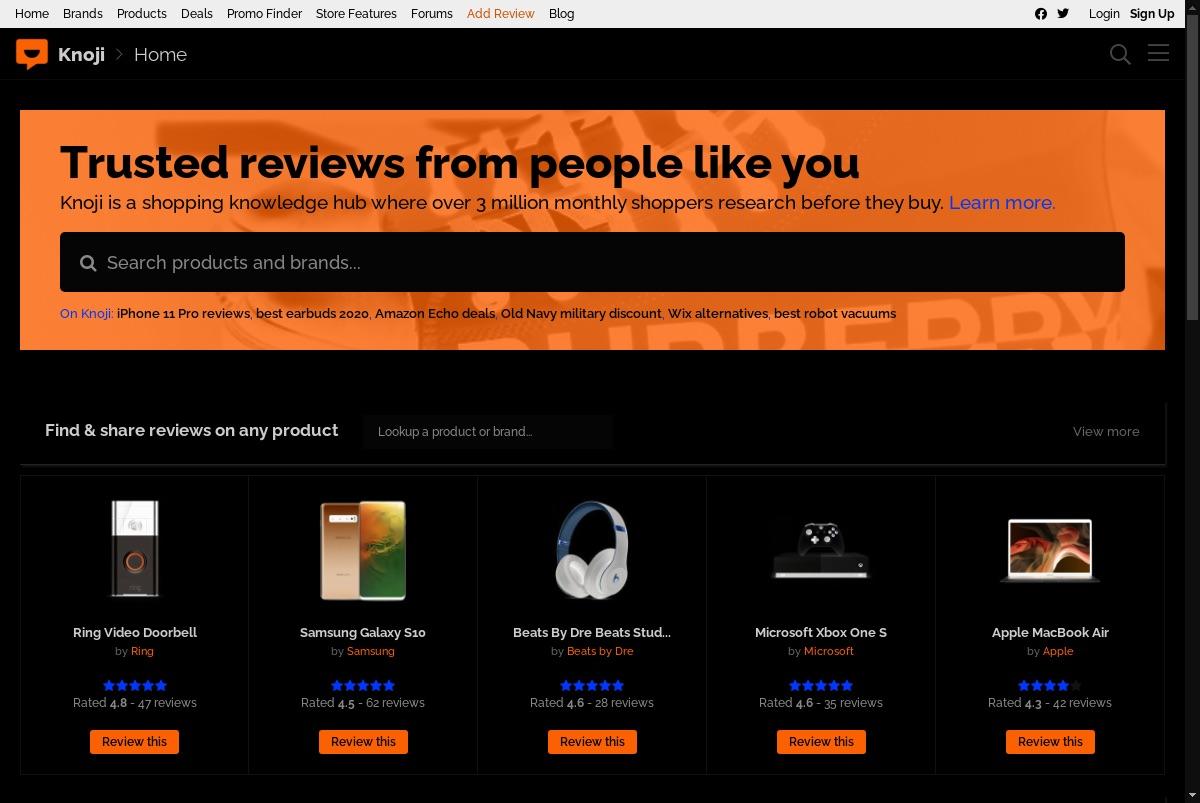
Task: Open Samsung Galaxy S10 title
Action: click(363, 632)
